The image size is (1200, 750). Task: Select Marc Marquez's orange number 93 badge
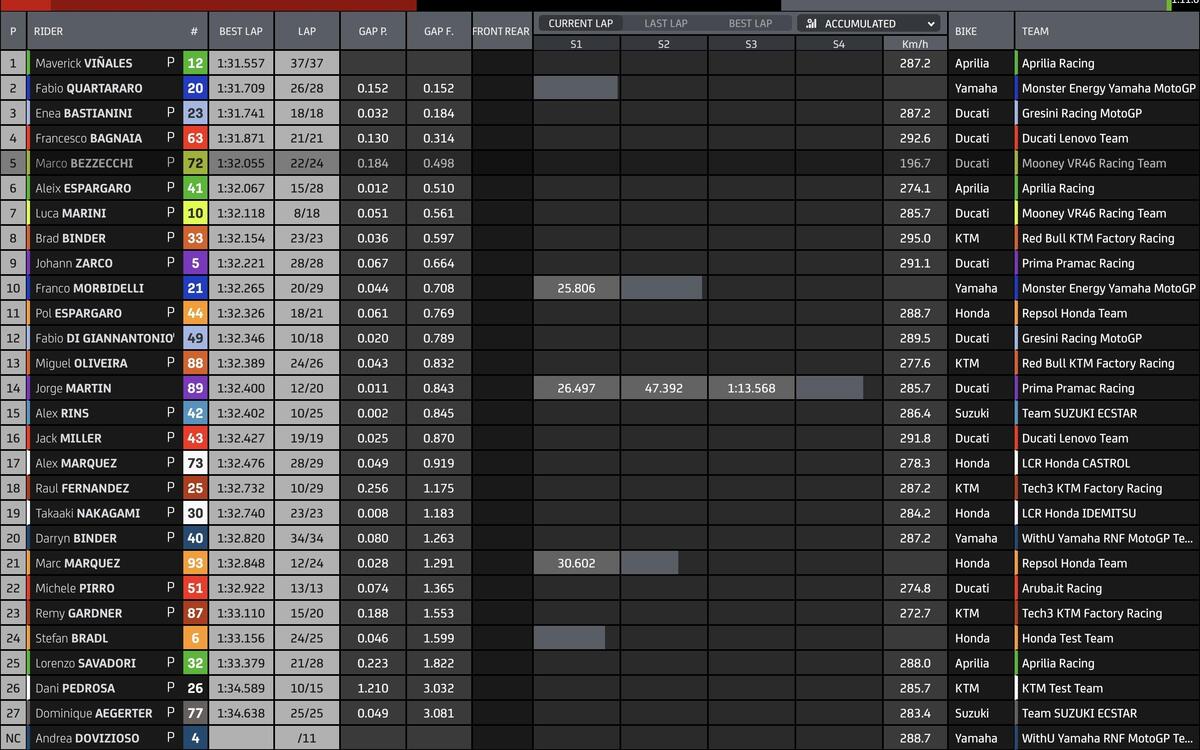click(195, 563)
